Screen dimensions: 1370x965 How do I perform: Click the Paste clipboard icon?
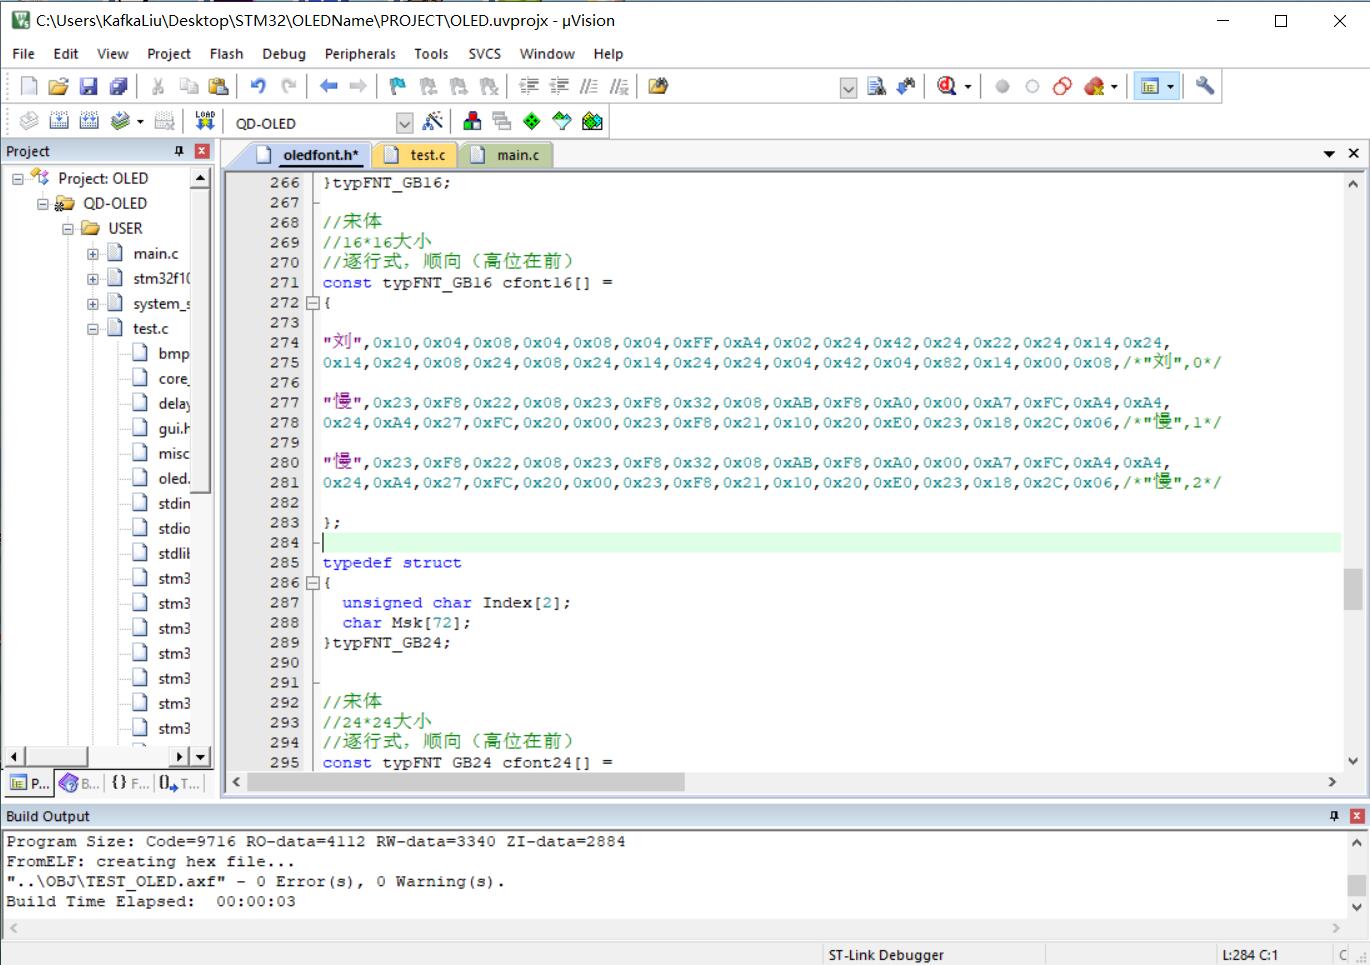(218, 87)
